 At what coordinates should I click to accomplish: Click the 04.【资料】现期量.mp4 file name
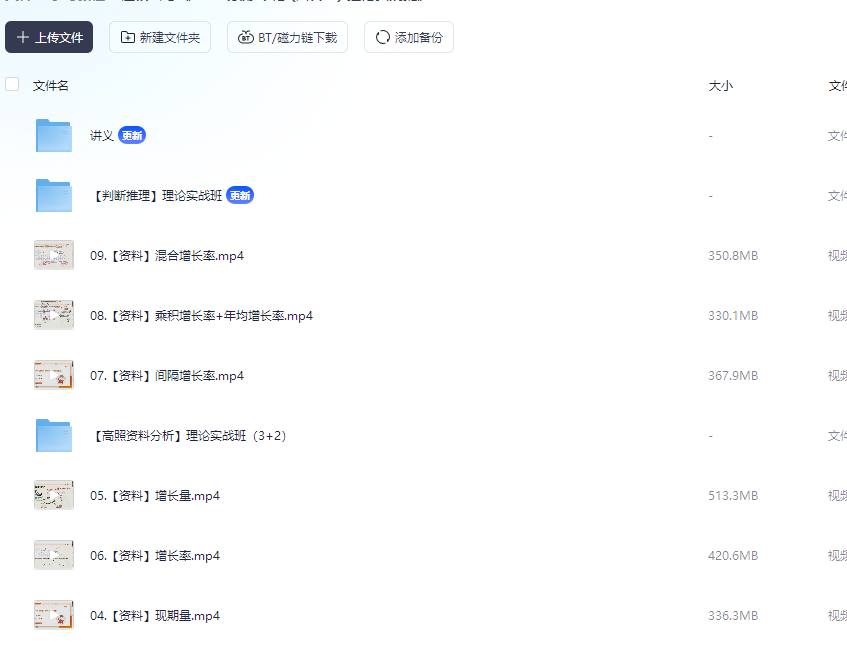[155, 615]
